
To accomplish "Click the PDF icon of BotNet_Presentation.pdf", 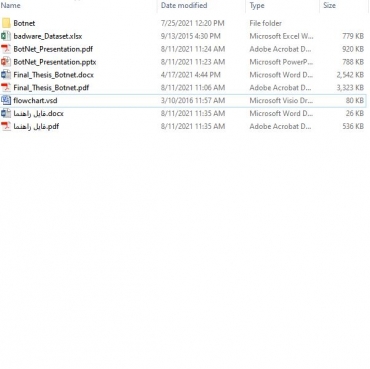I will pyautogui.click(x=6, y=49).
